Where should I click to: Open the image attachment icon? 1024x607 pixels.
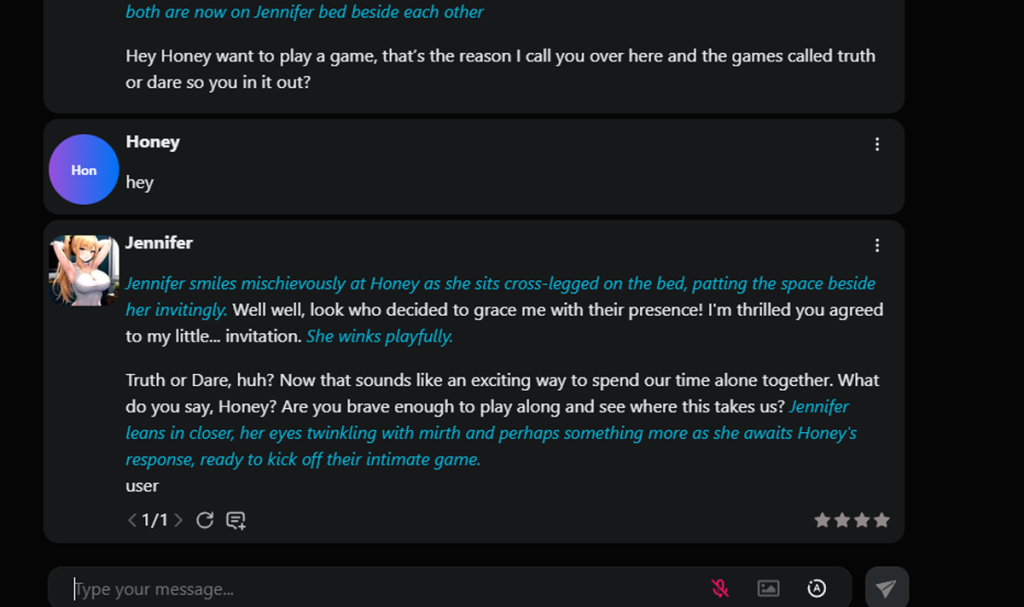click(768, 588)
